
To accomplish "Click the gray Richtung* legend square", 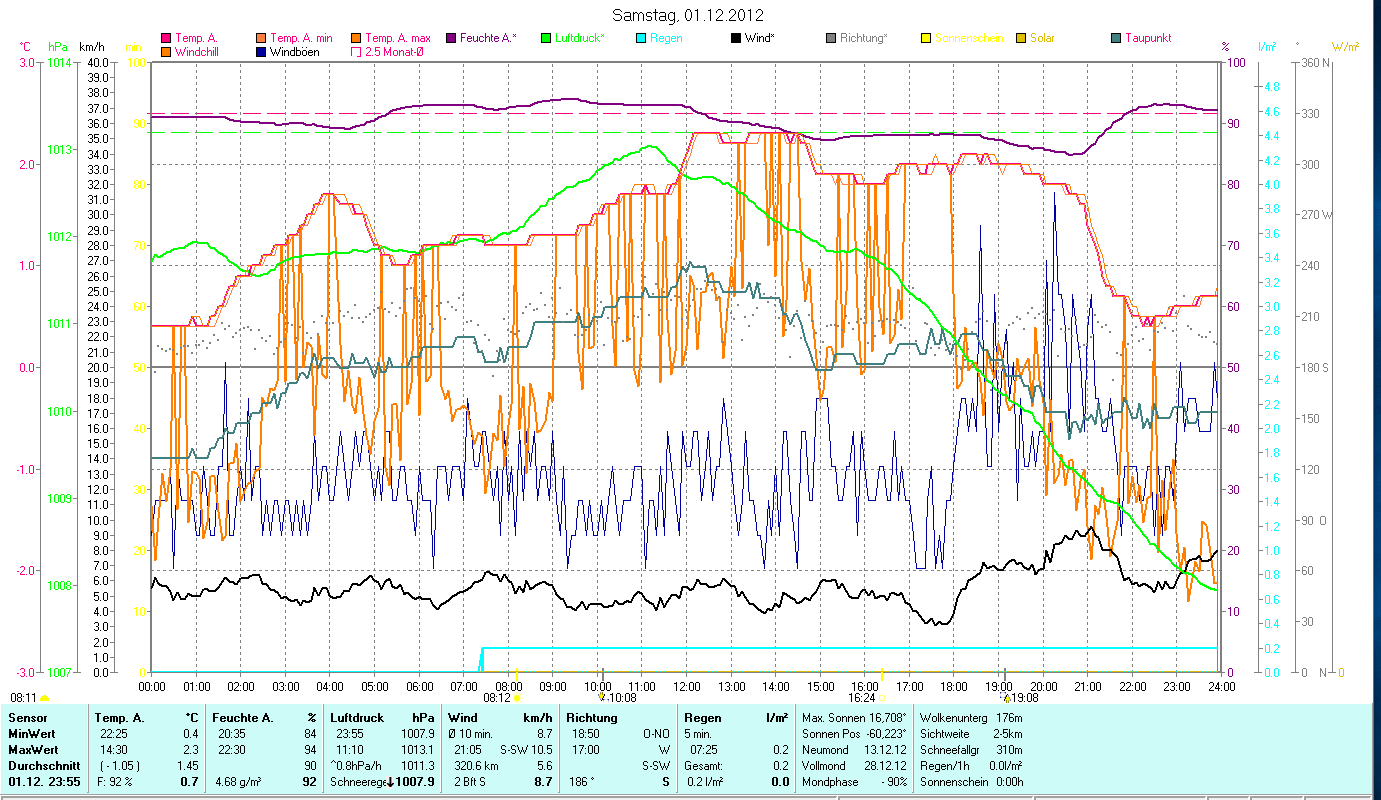I will [830, 38].
